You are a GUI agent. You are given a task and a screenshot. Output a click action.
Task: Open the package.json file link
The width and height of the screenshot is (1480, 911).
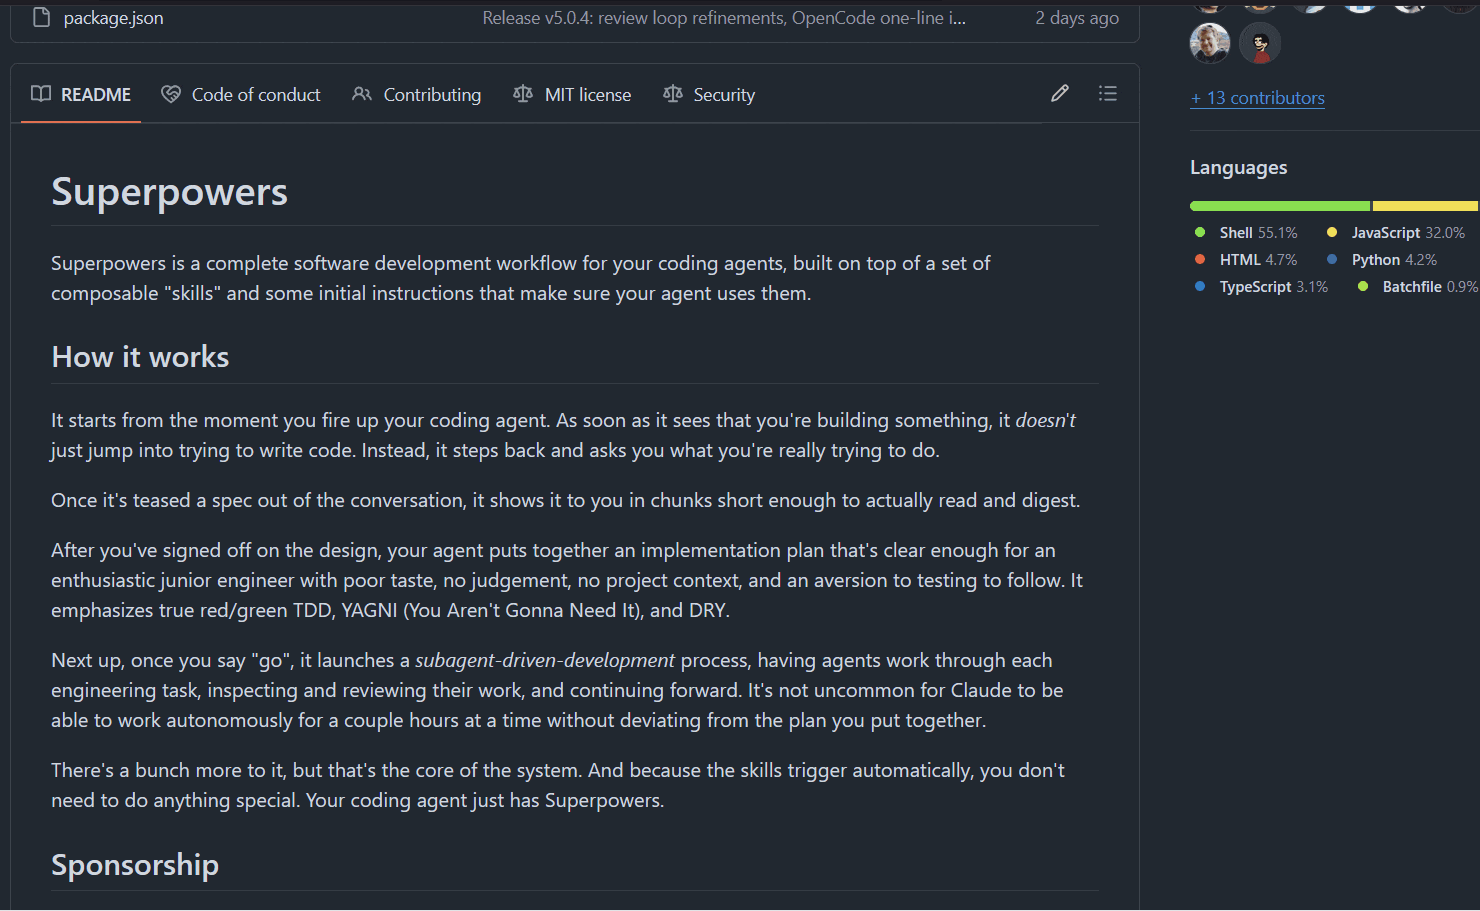[113, 18]
